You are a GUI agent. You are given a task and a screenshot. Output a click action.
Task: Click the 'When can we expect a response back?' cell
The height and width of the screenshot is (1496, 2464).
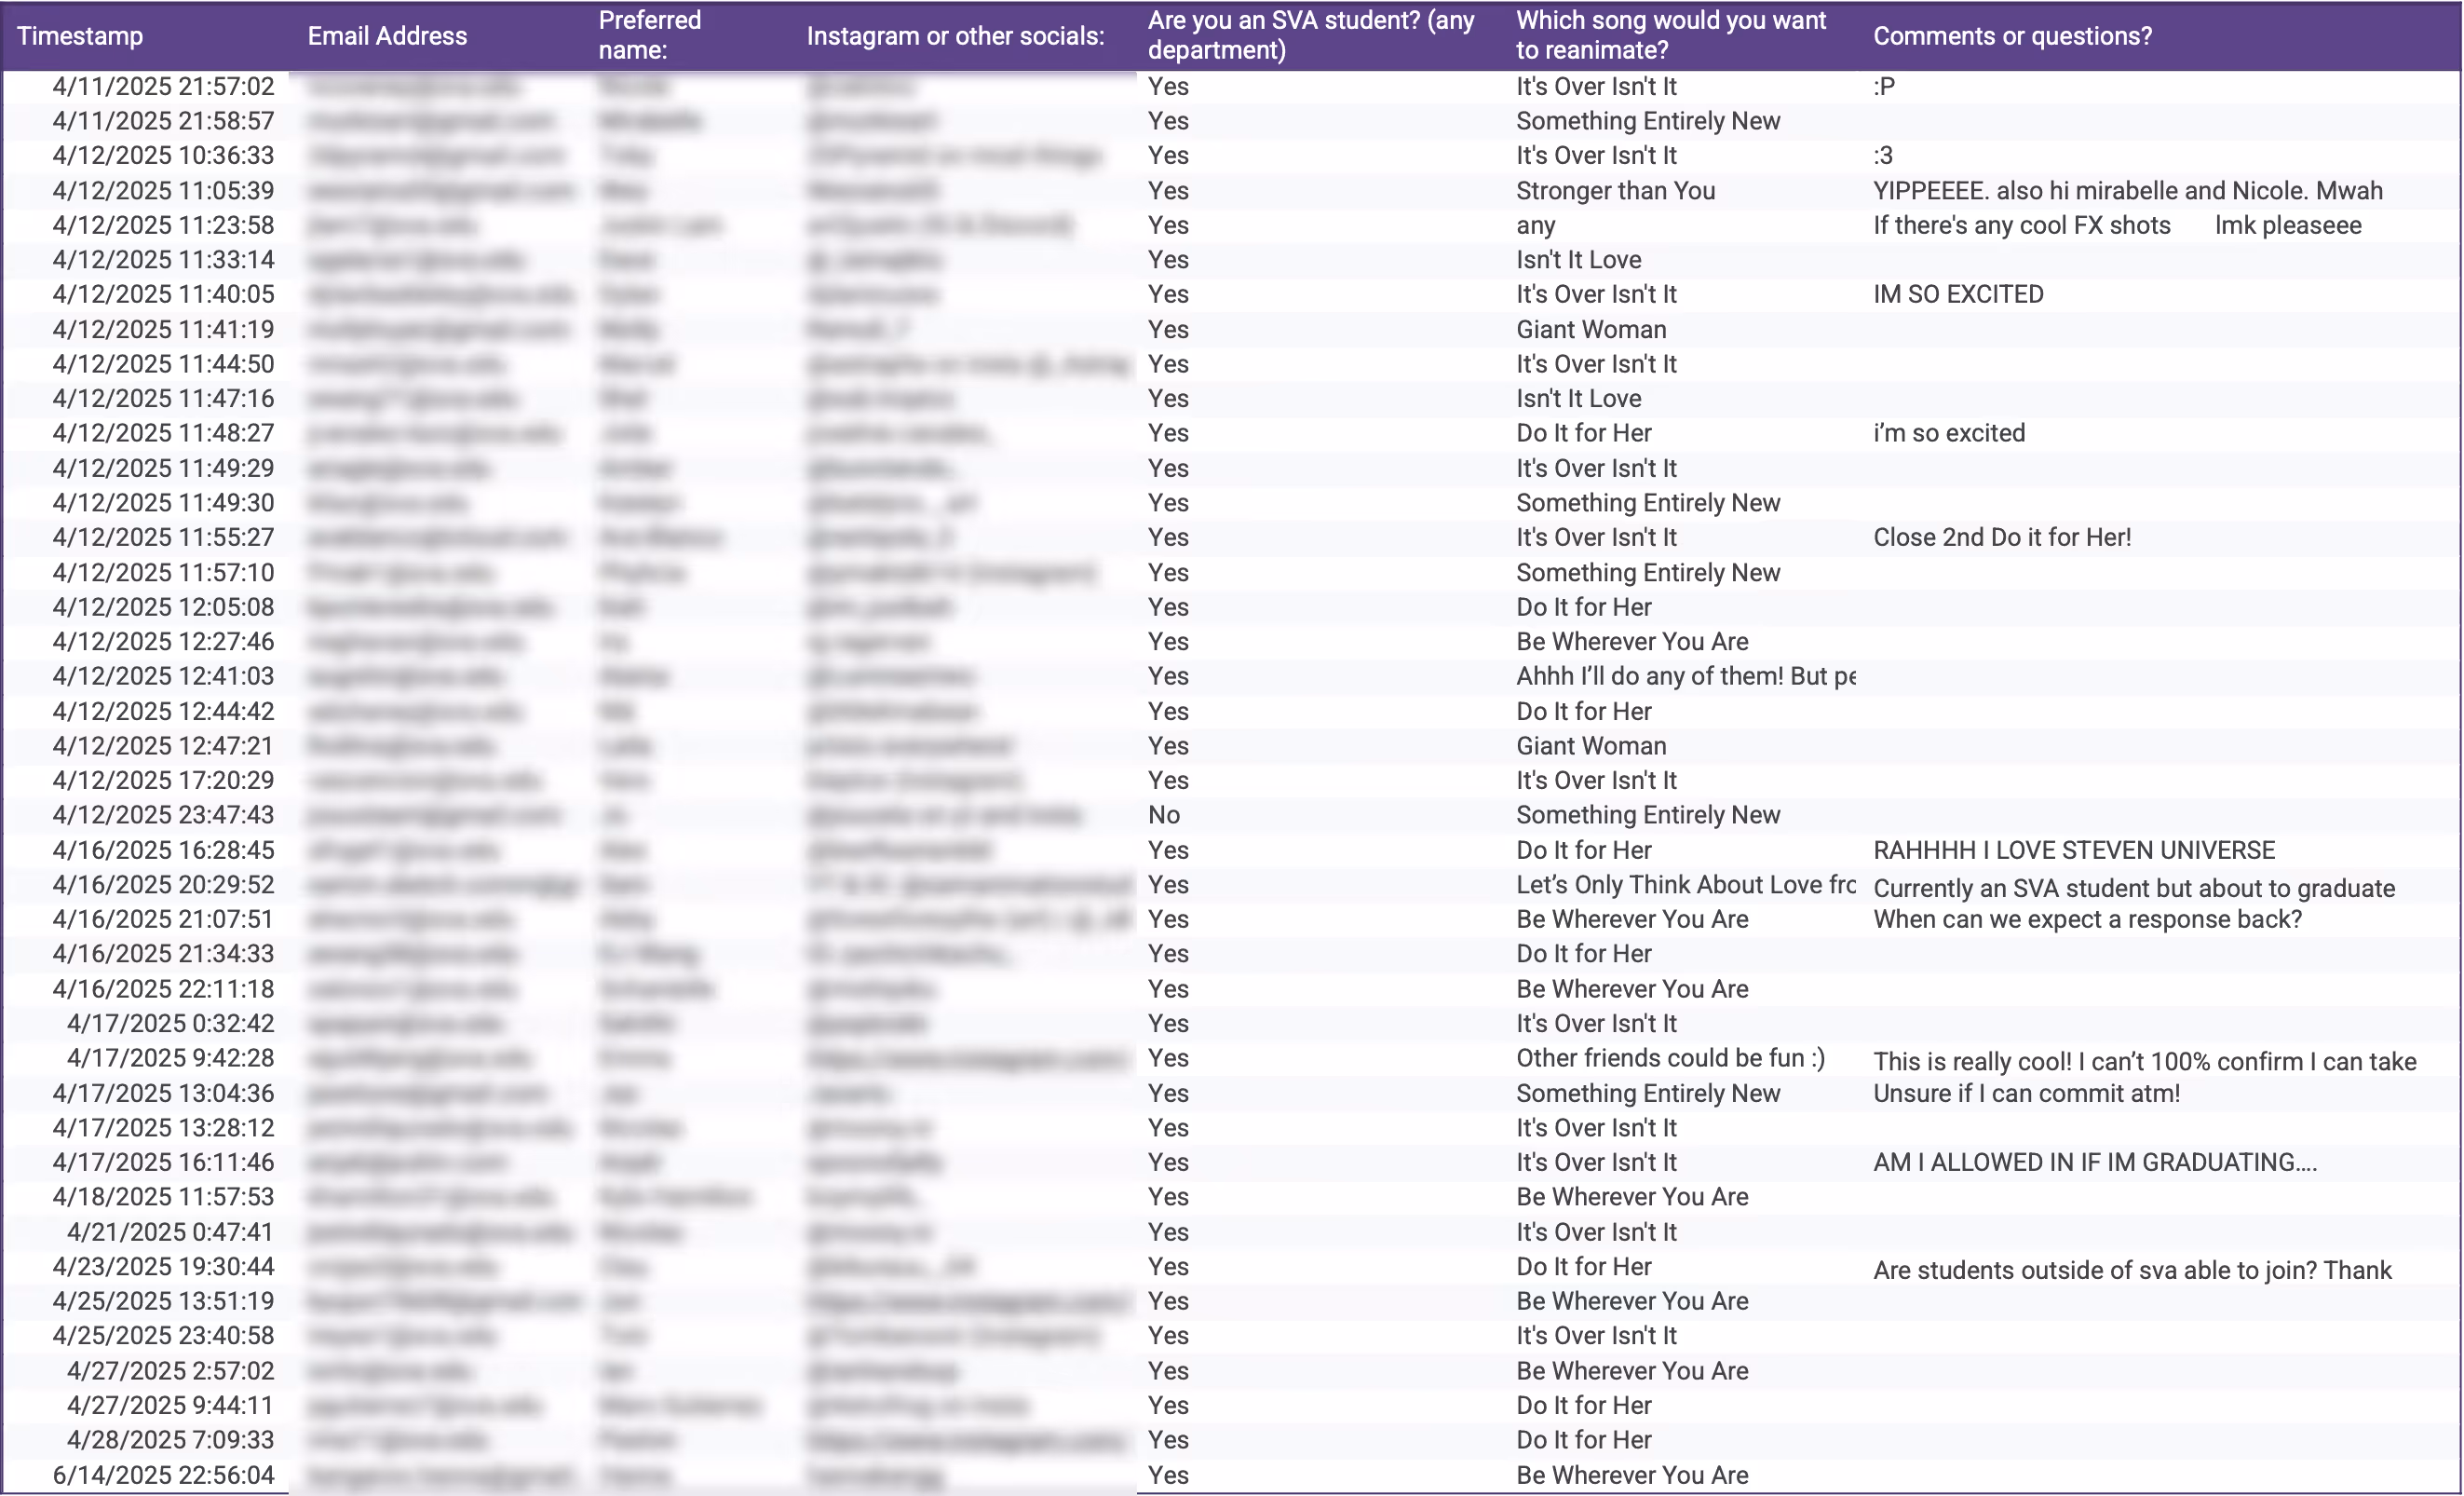(x=2087, y=919)
